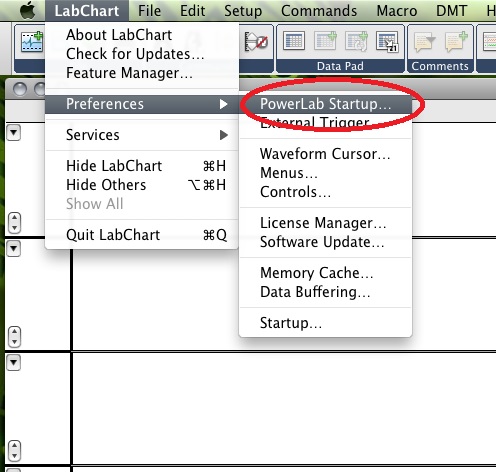Open the Macro menu
The image size is (496, 472).
tap(397, 11)
